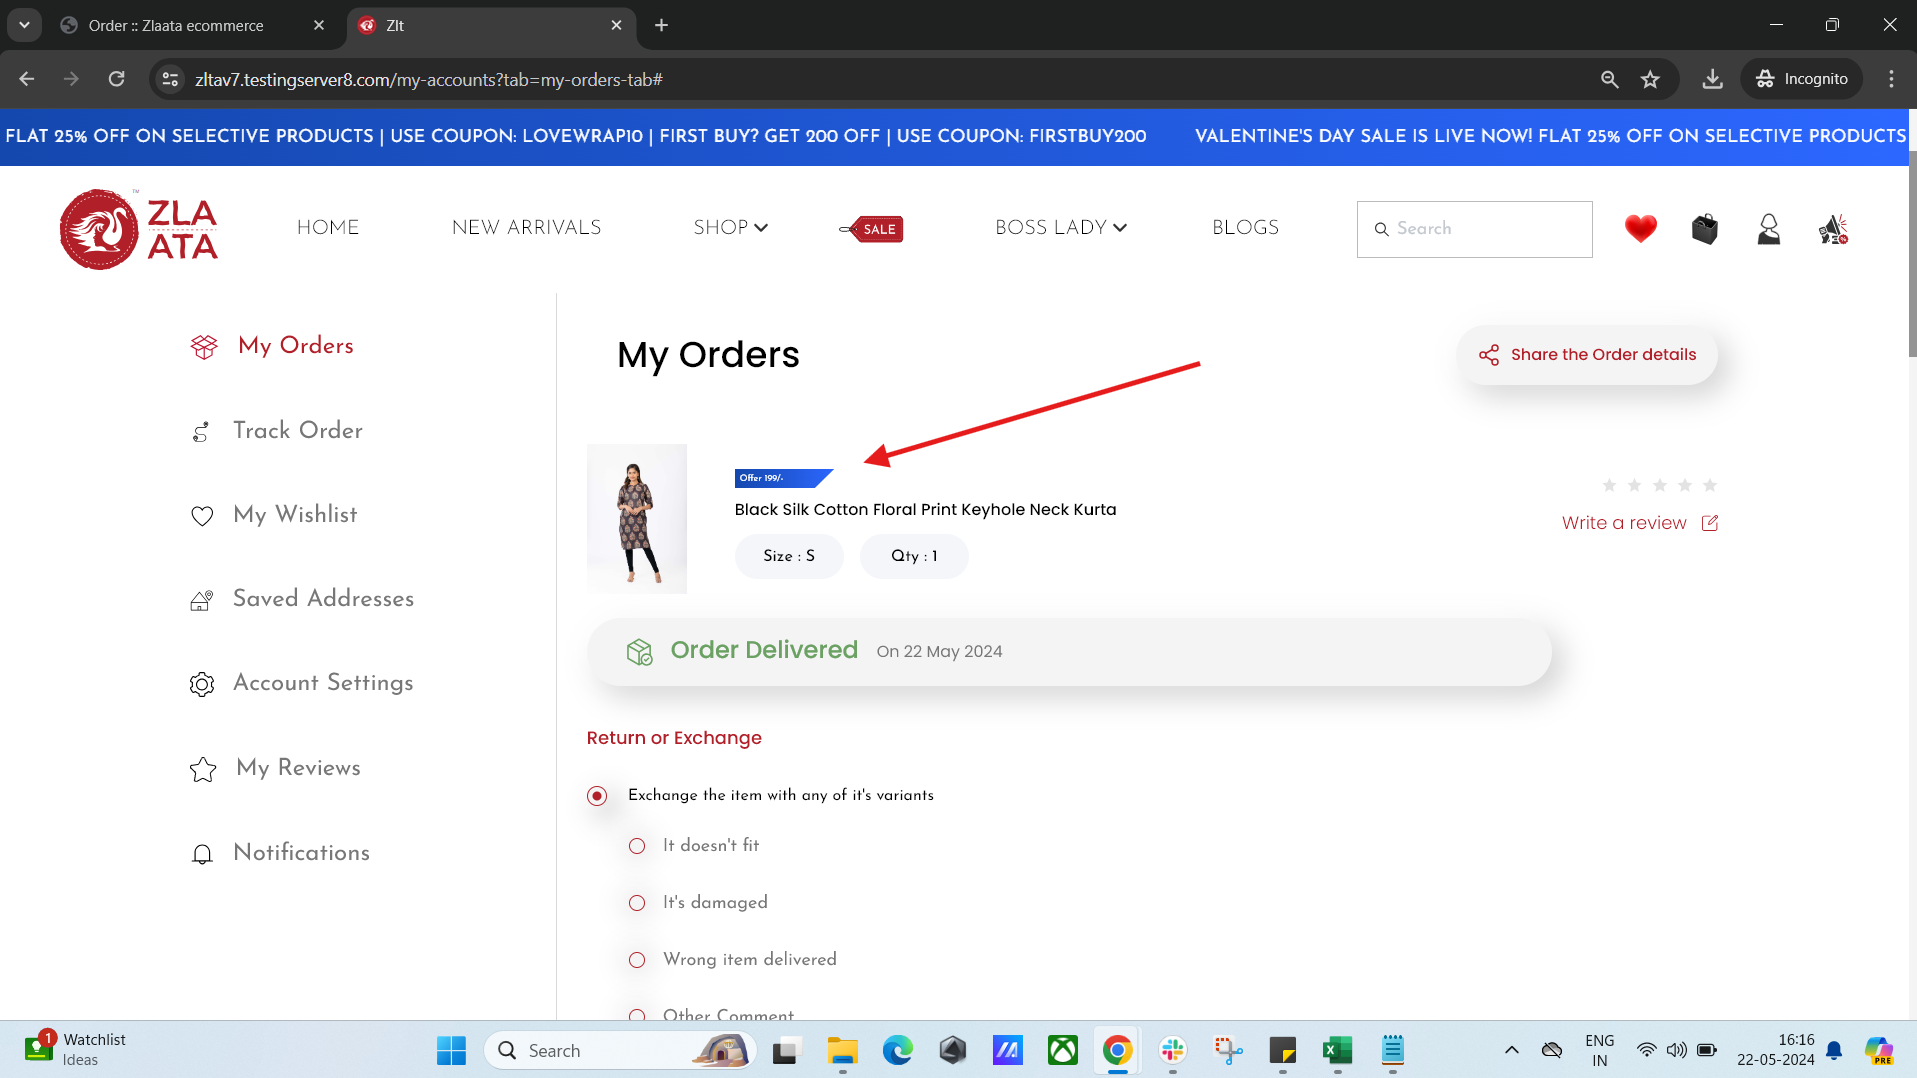
Task: Expand the SHOP dropdown menu
Action: coord(731,228)
